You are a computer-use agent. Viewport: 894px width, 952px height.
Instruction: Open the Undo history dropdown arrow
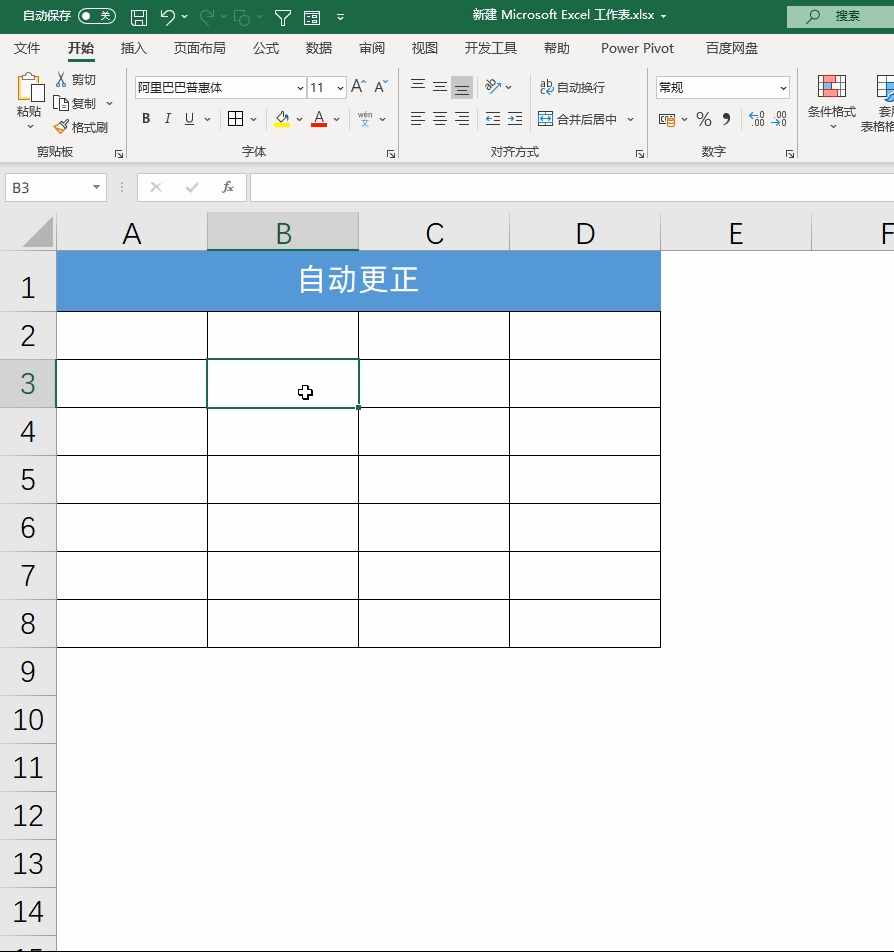click(x=184, y=17)
